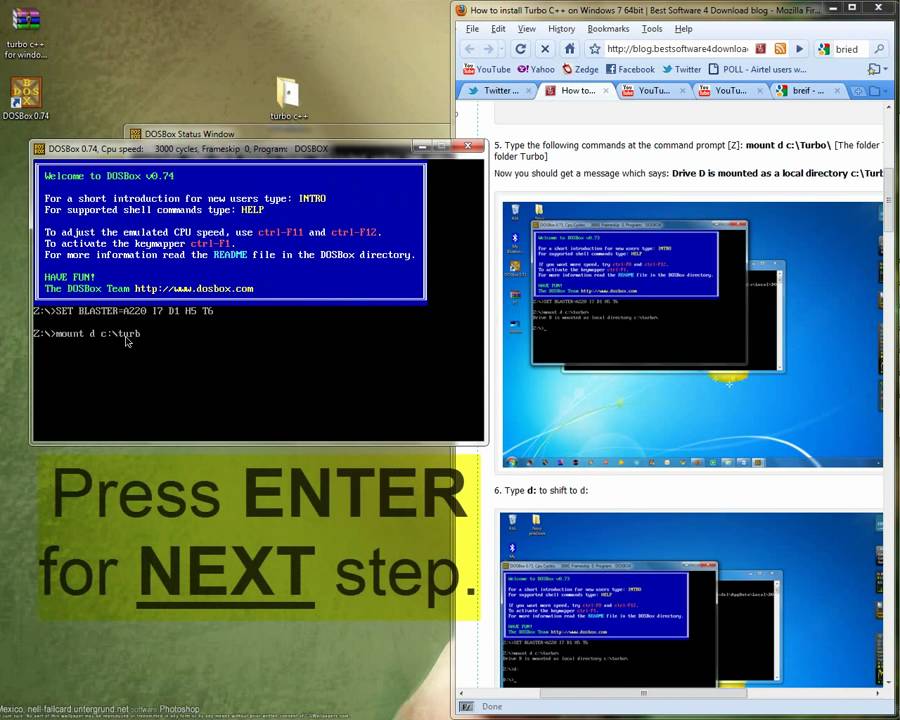This screenshot has height=720, width=900.
Task: Click the Firefox vertical scrollbar thumb
Action: (x=889, y=200)
